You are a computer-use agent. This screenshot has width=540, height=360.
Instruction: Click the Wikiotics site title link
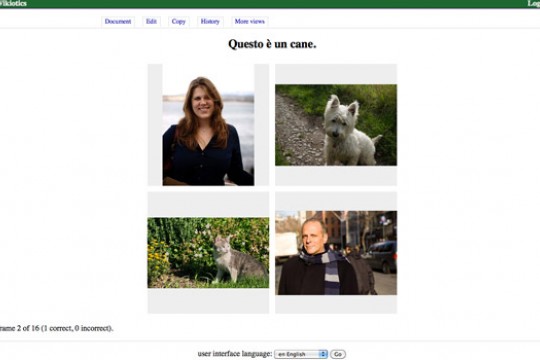click(13, 3)
